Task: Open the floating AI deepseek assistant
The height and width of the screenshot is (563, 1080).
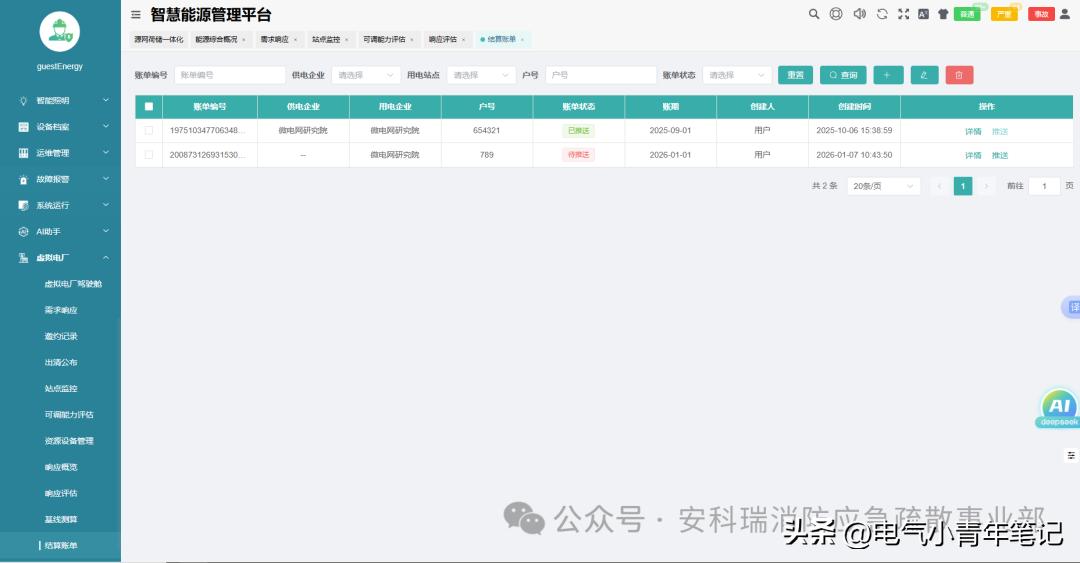Action: pyautogui.click(x=1059, y=407)
